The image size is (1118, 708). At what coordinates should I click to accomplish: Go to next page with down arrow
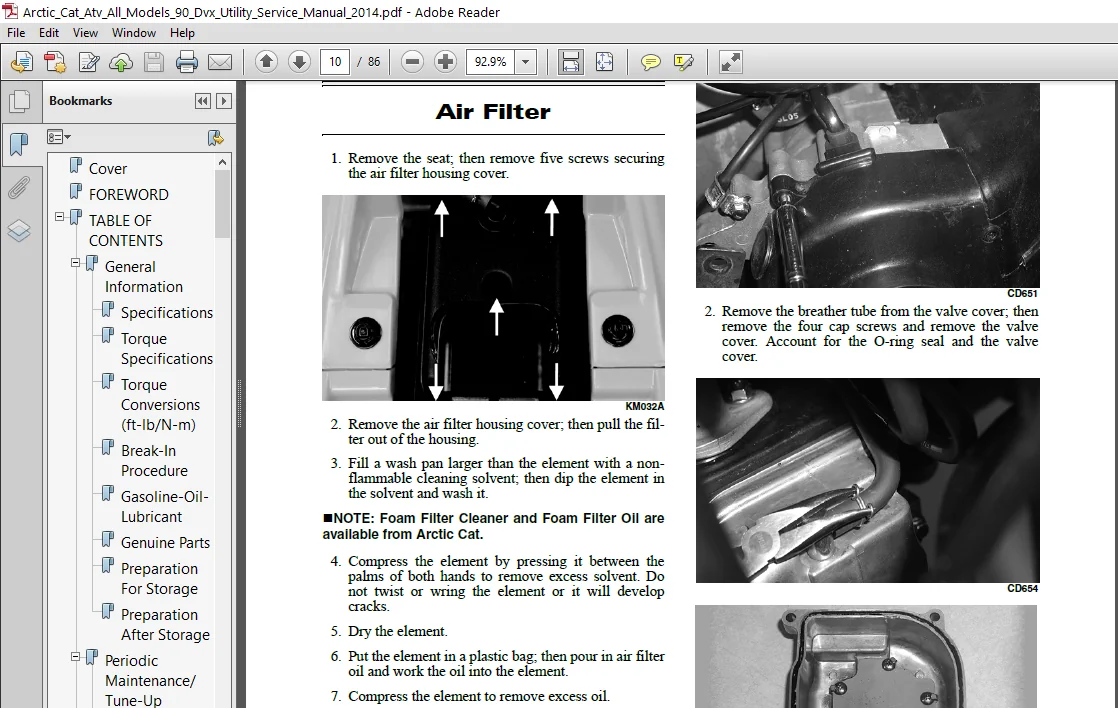pyautogui.click(x=299, y=62)
